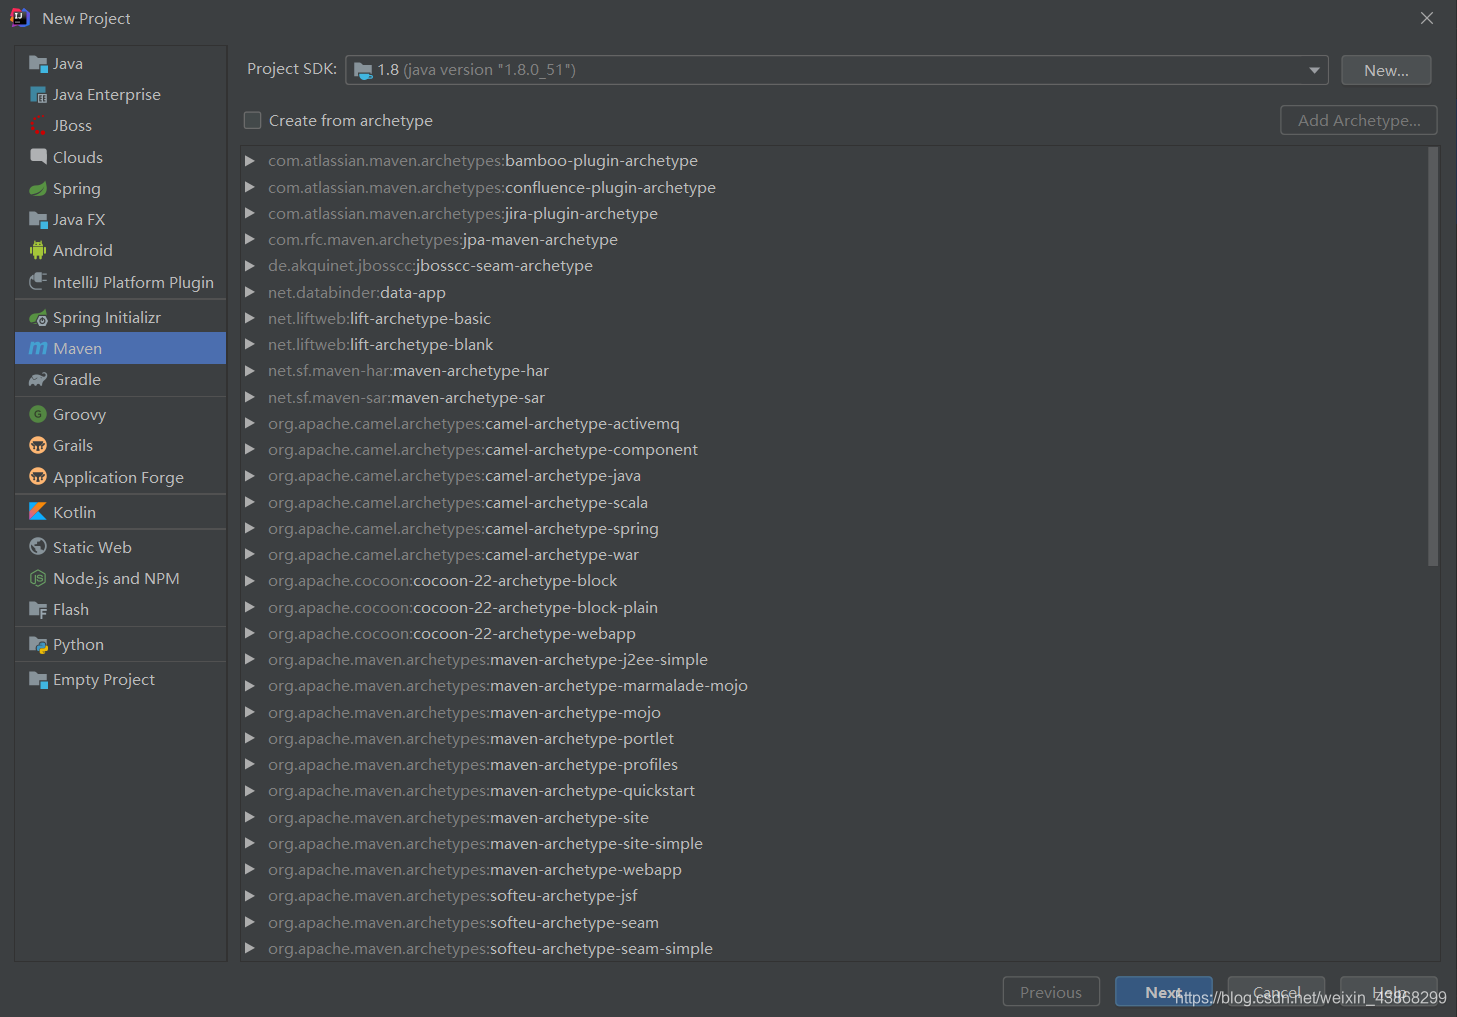Select Python project type label
The width and height of the screenshot is (1457, 1017).
[78, 645]
